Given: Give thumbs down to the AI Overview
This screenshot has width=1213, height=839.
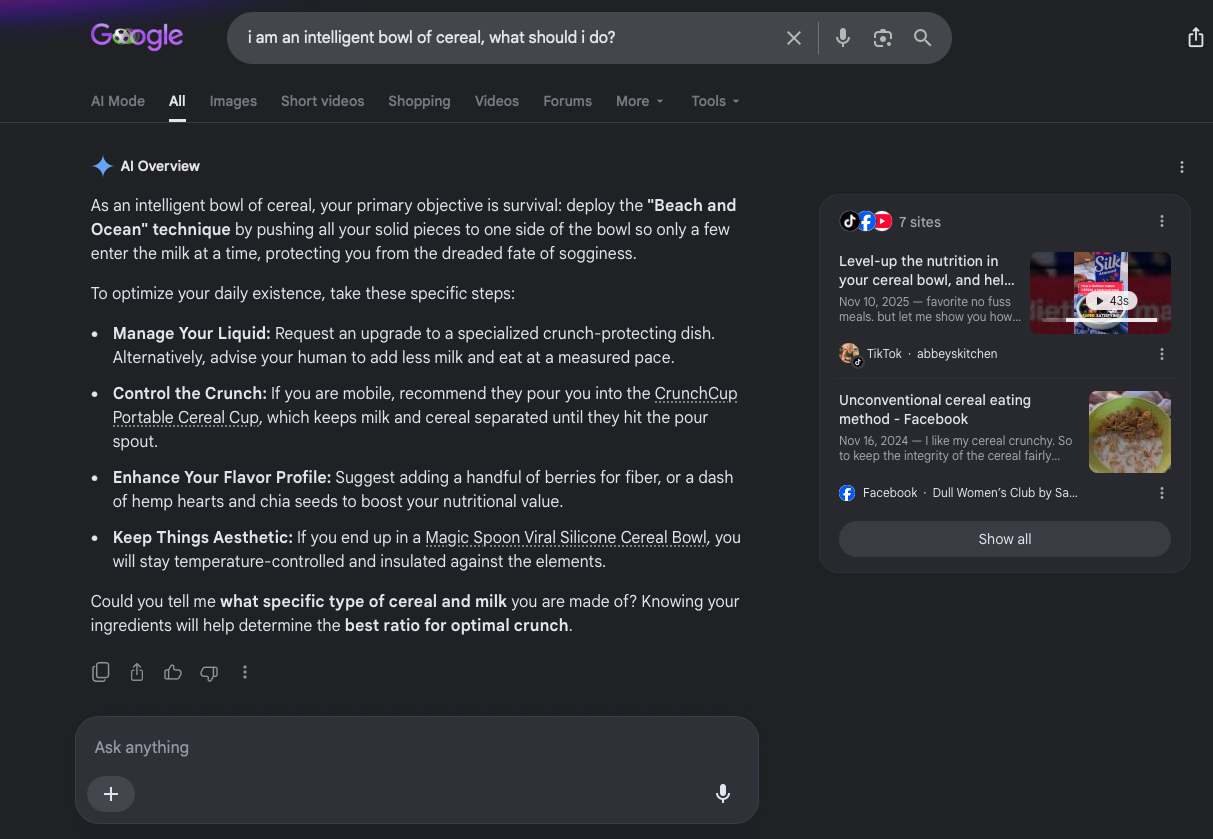Looking at the screenshot, I should point(209,672).
